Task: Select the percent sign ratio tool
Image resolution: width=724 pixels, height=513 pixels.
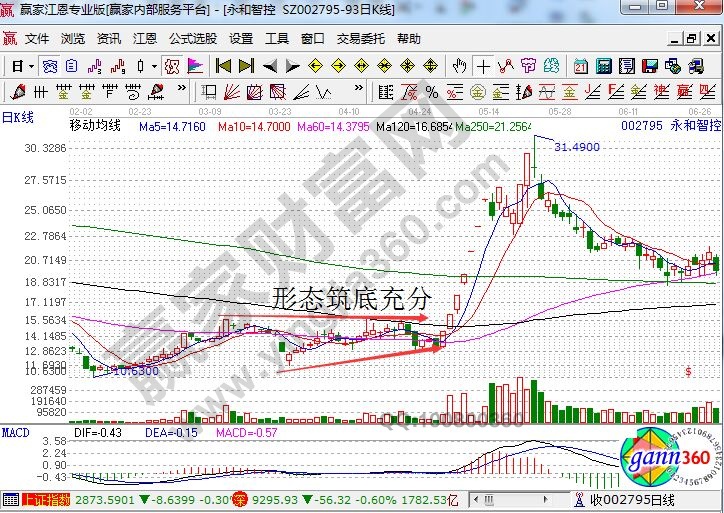Action: click(432, 92)
